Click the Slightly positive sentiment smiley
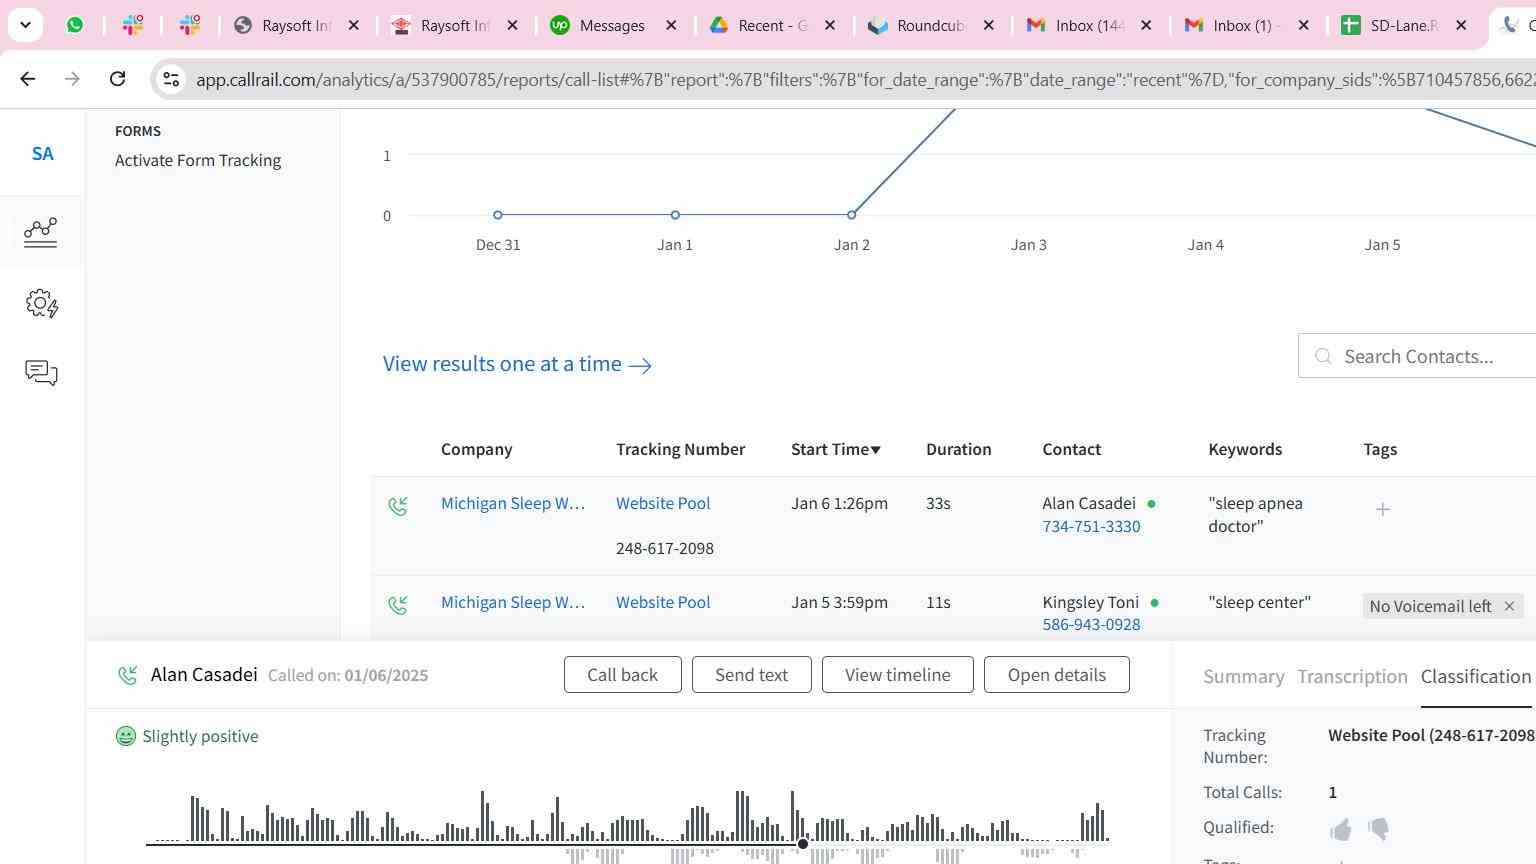This screenshot has width=1536, height=864. click(125, 736)
